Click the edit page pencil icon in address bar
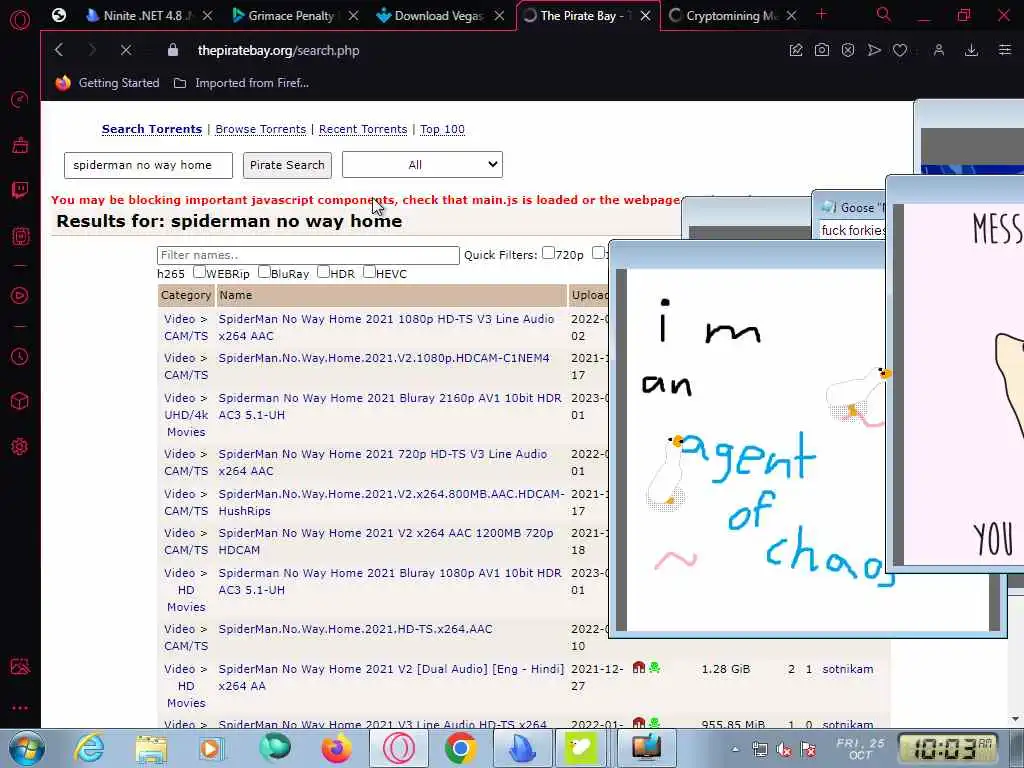The height and width of the screenshot is (768, 1024). [x=795, y=50]
